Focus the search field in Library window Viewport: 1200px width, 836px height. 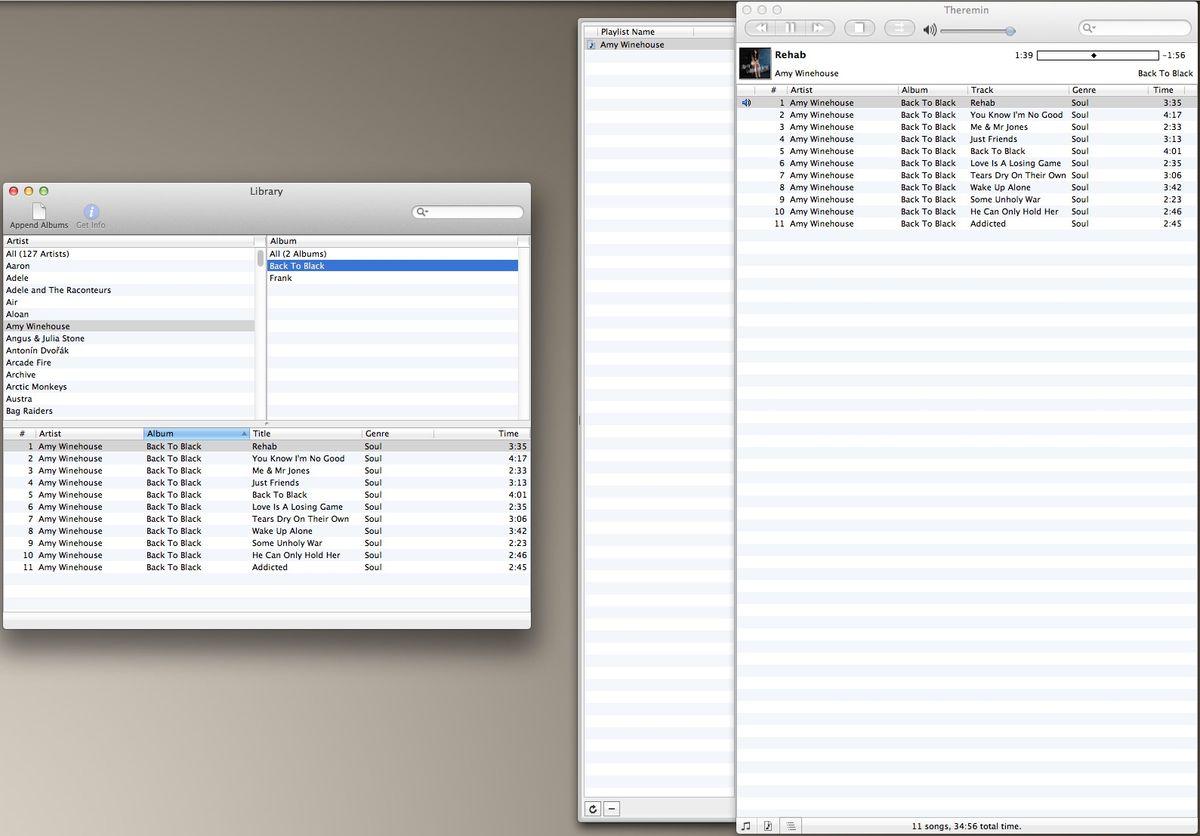coord(468,212)
